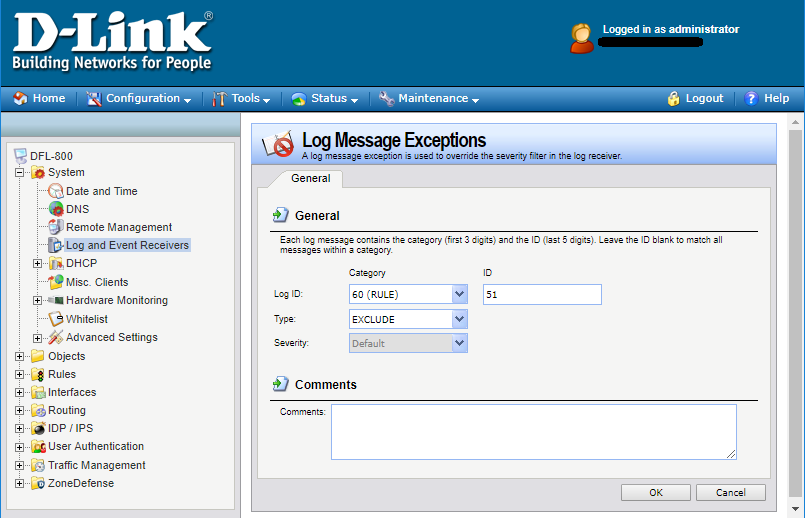Click the Traffic Management folder icon
This screenshot has height=518, width=805.
coord(38,465)
